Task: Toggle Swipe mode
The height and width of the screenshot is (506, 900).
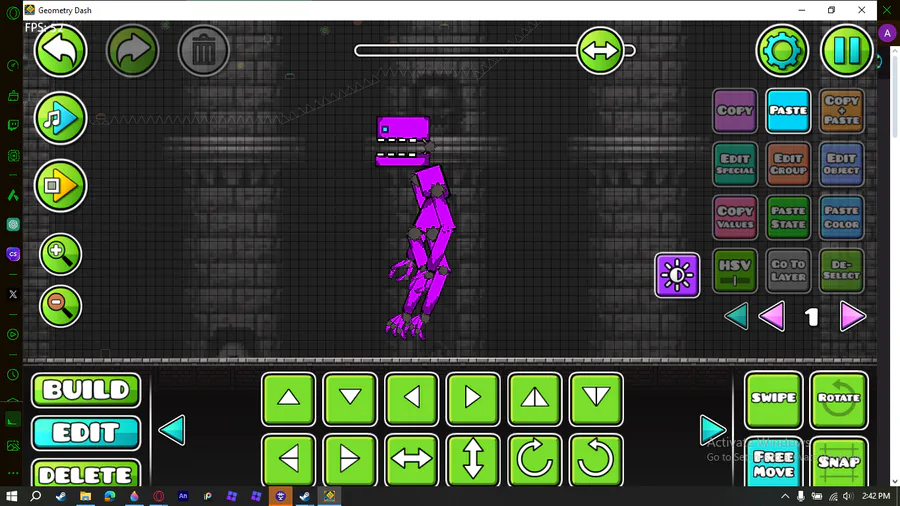Action: [774, 400]
